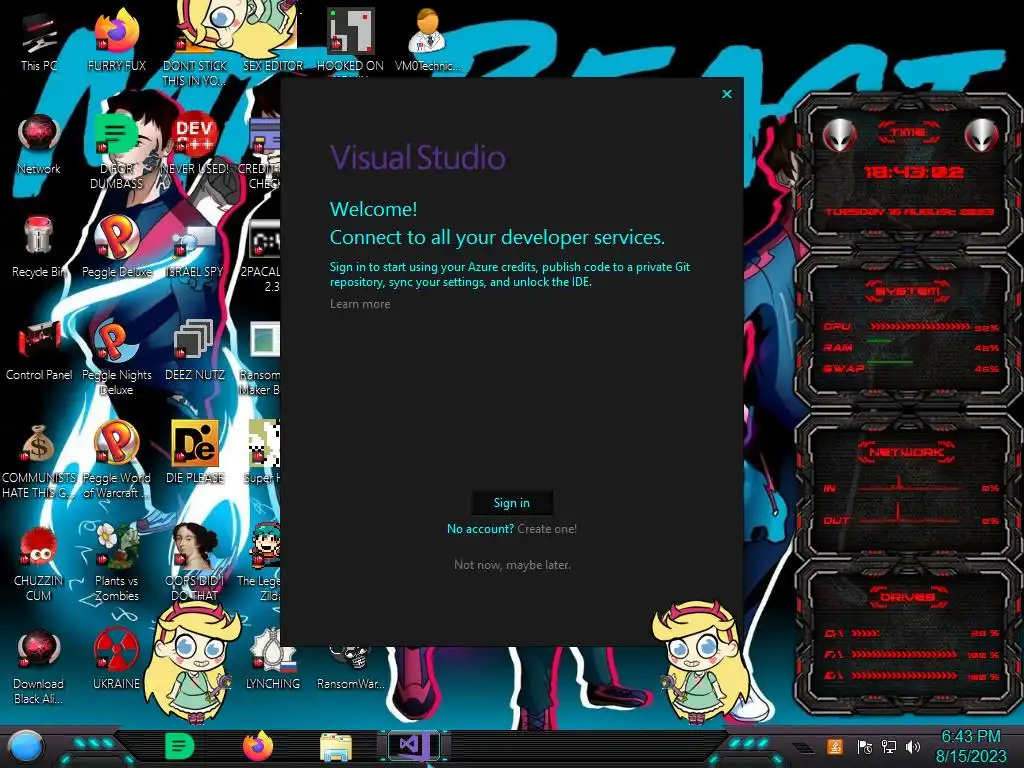The image size is (1024, 768).
Task: Open the DEEZ NUTZ icon
Action: tap(195, 351)
